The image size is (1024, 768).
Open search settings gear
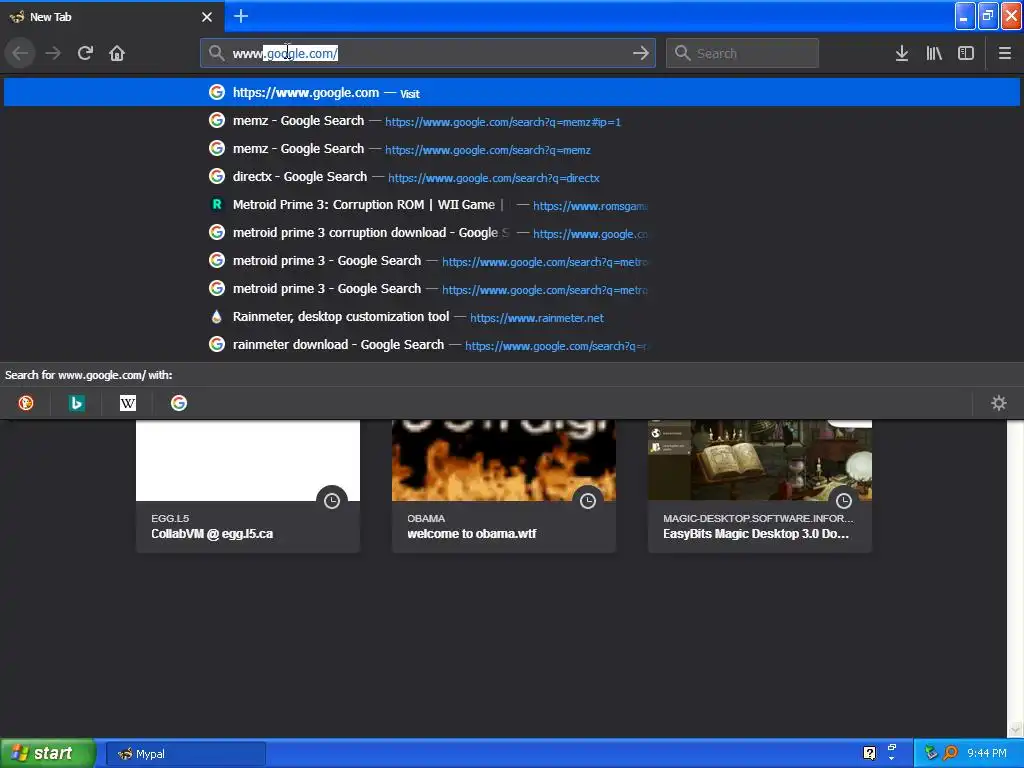[999, 403]
